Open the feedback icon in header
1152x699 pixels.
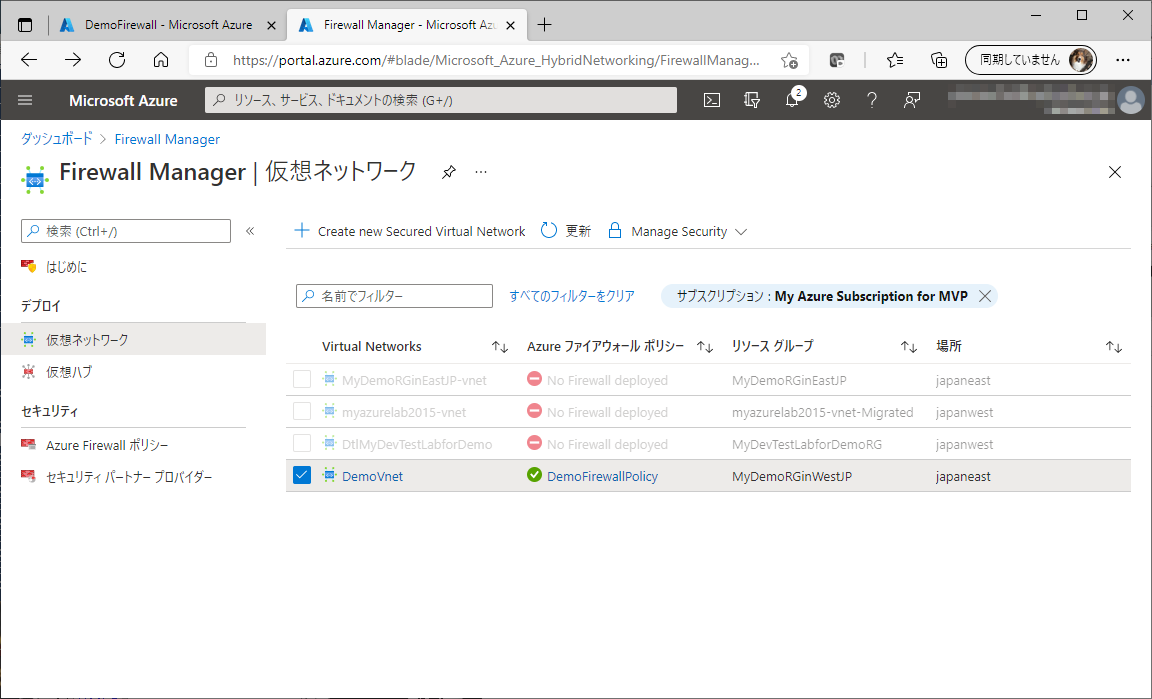coord(912,100)
